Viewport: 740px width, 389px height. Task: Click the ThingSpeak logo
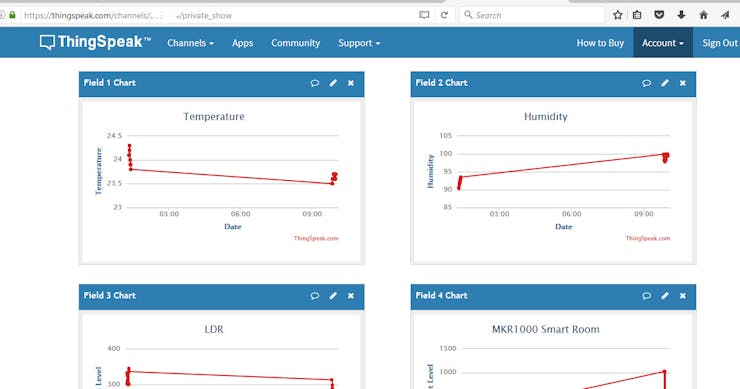click(x=95, y=42)
